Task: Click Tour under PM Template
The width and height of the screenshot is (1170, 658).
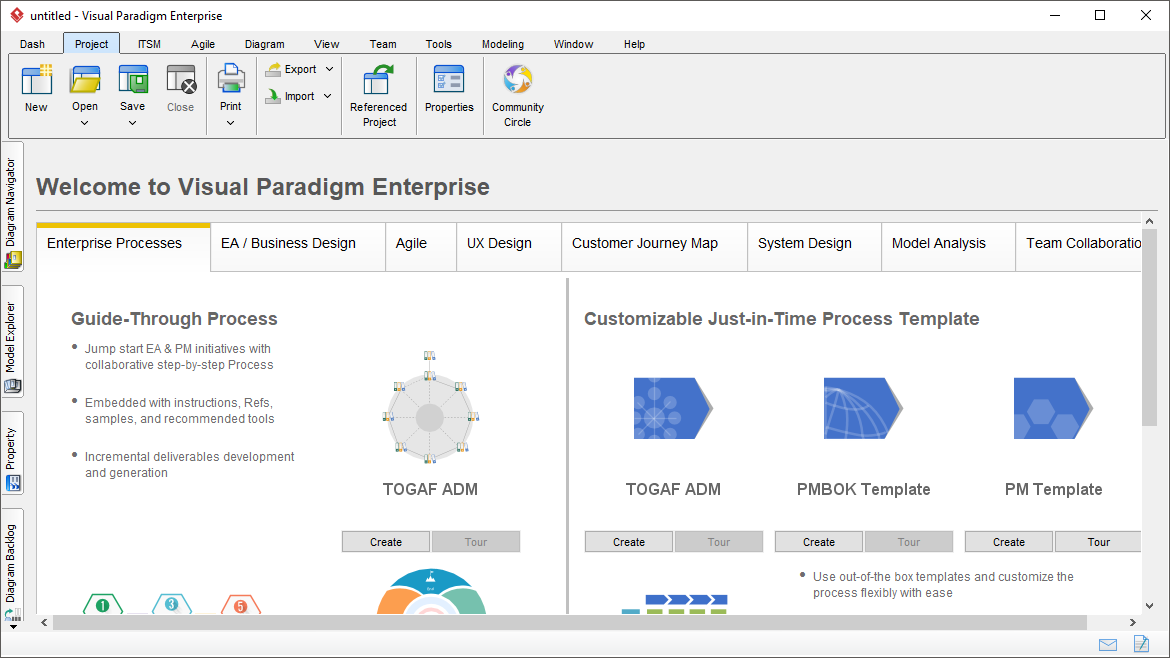Action: [x=1098, y=542]
